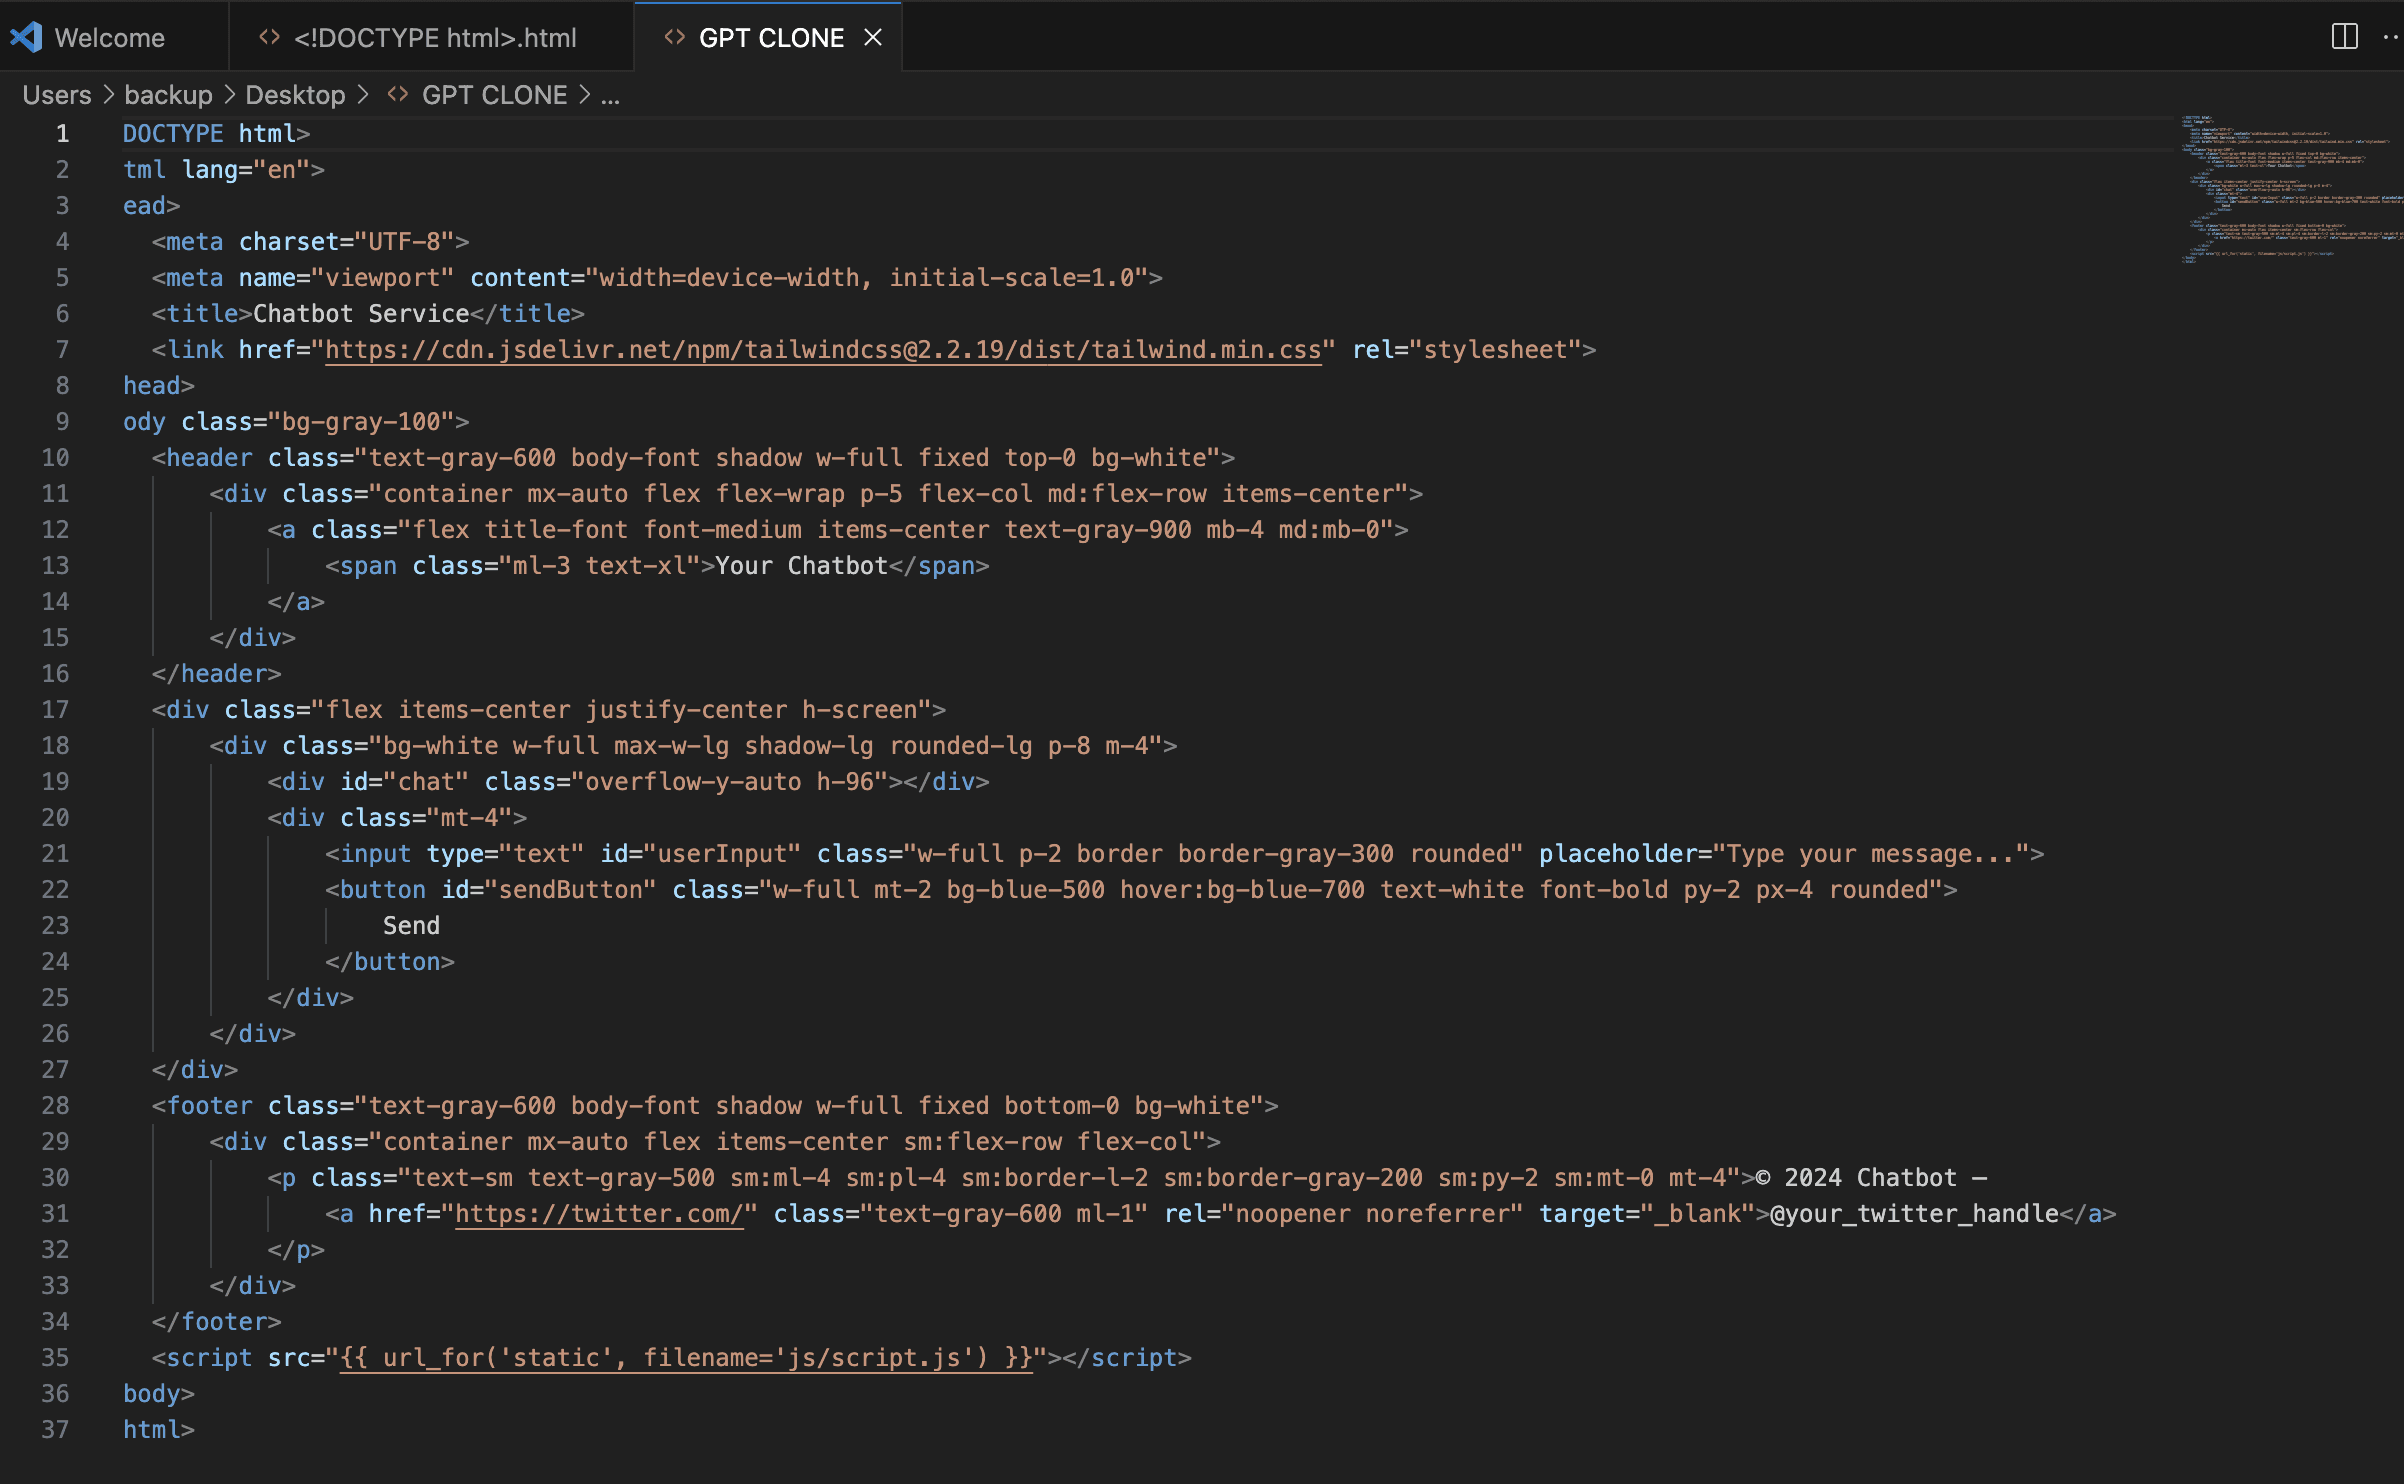Switch to the <!DOCTYPE html>.html tab
The height and width of the screenshot is (1484, 2404).
pyautogui.click(x=434, y=38)
